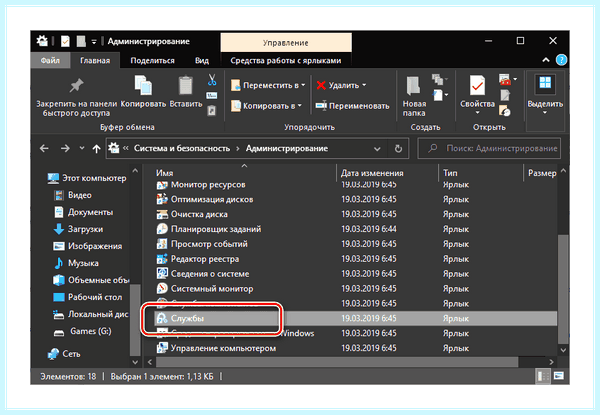Switch to details view icon in status bar
Viewport: 600px width, 415px height.
(543, 376)
